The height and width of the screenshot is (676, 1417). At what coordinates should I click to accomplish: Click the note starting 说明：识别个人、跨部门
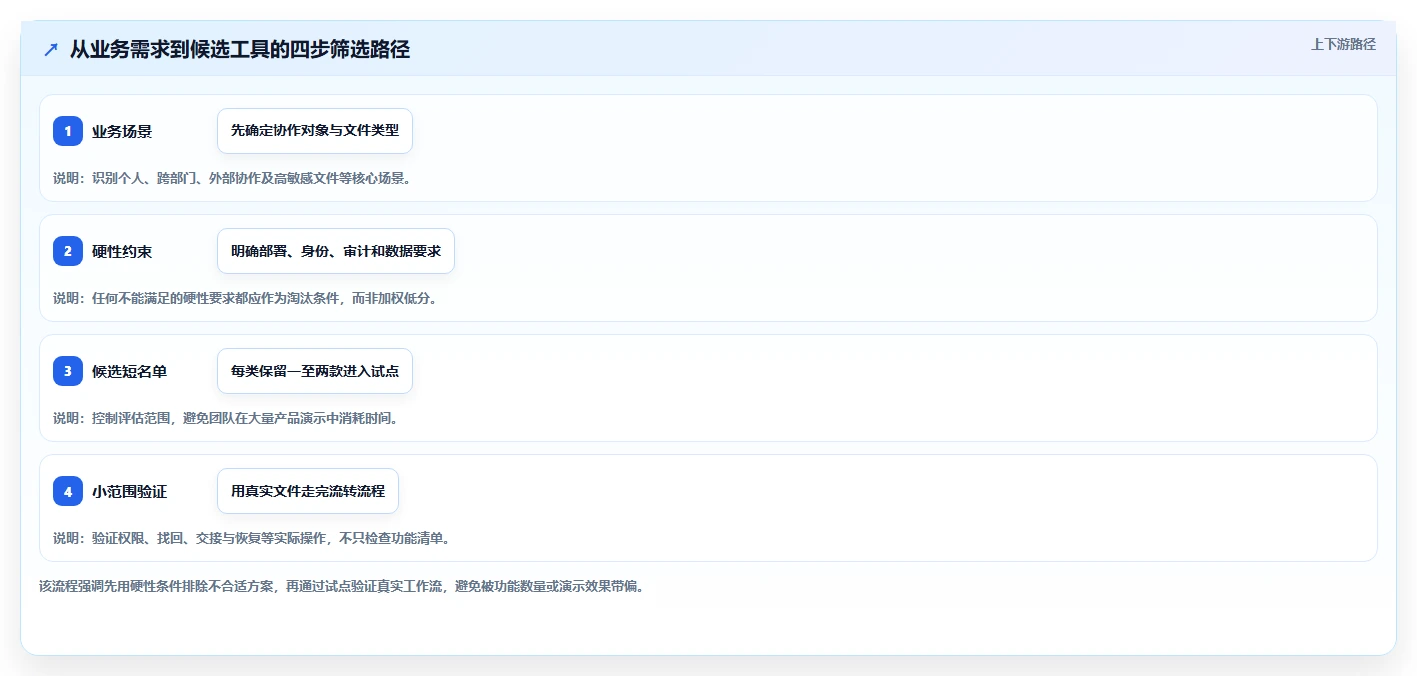(x=232, y=178)
